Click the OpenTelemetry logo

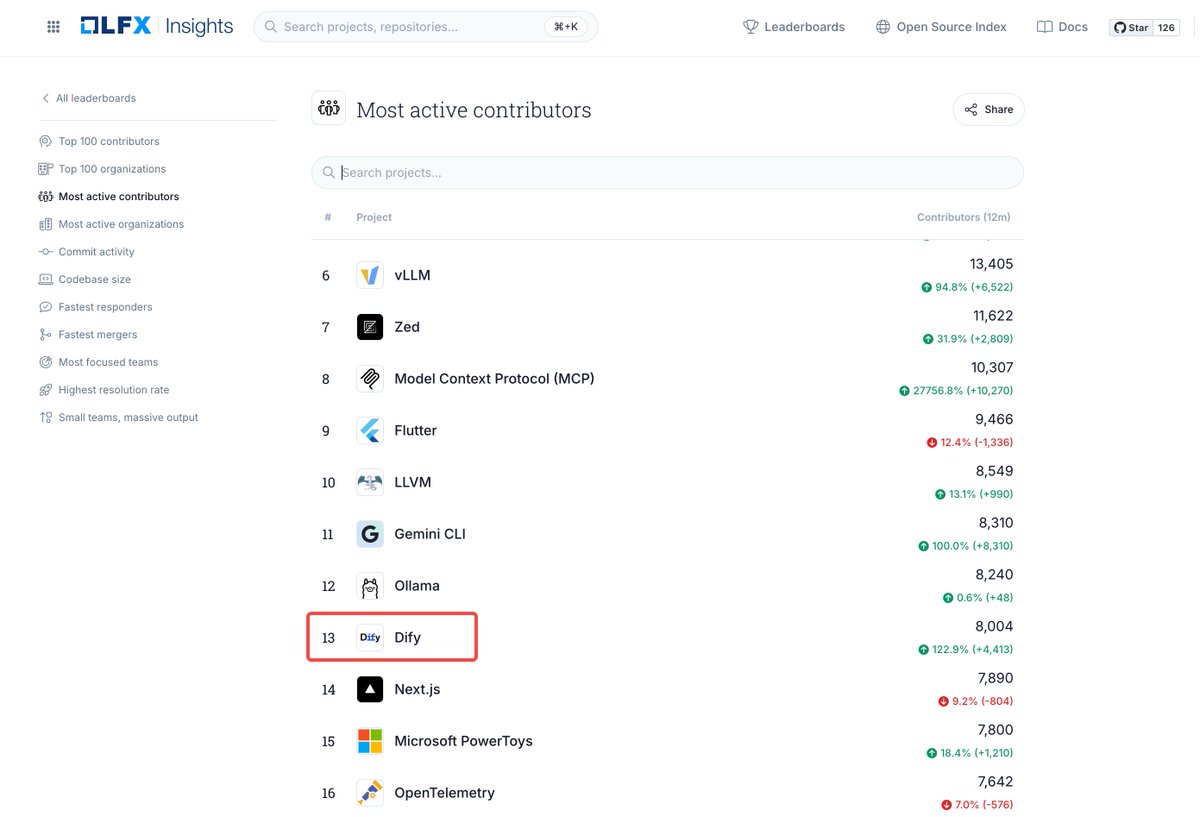tap(369, 792)
